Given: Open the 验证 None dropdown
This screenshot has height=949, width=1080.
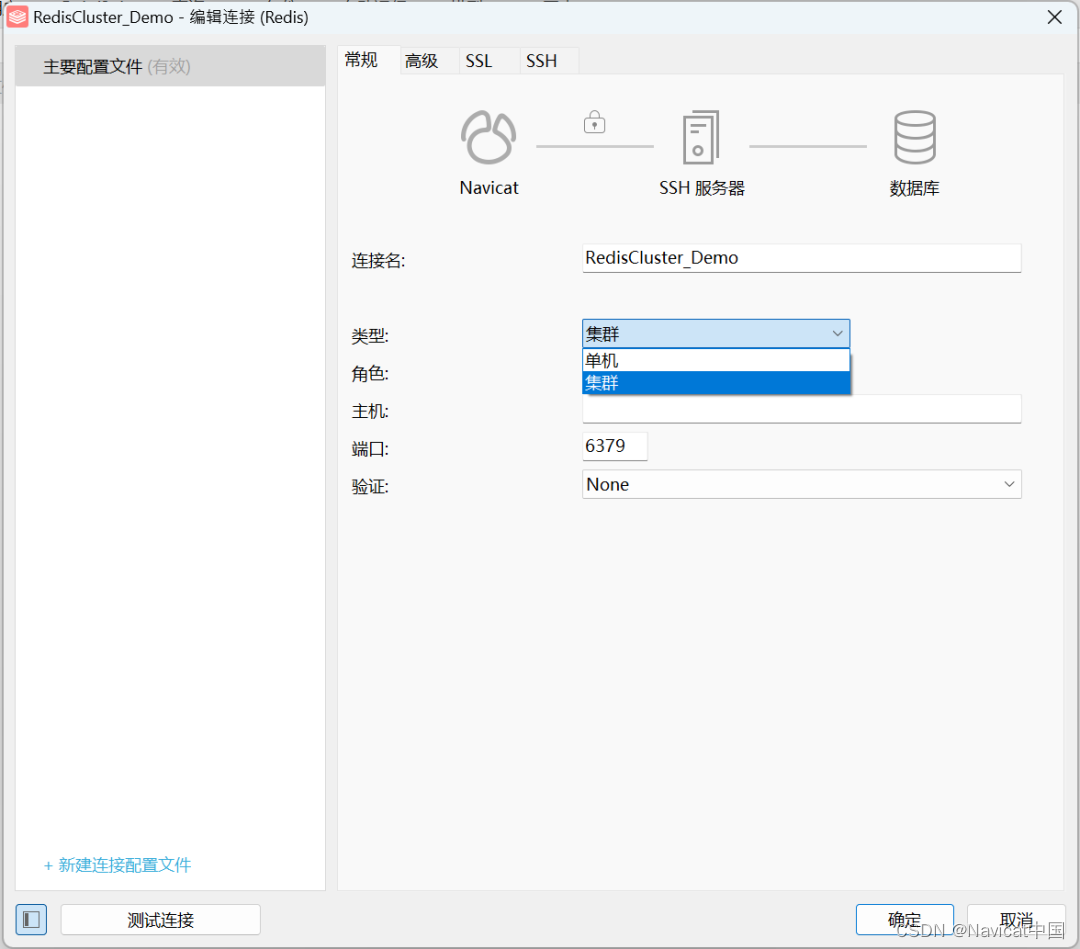Looking at the screenshot, I should [800, 484].
